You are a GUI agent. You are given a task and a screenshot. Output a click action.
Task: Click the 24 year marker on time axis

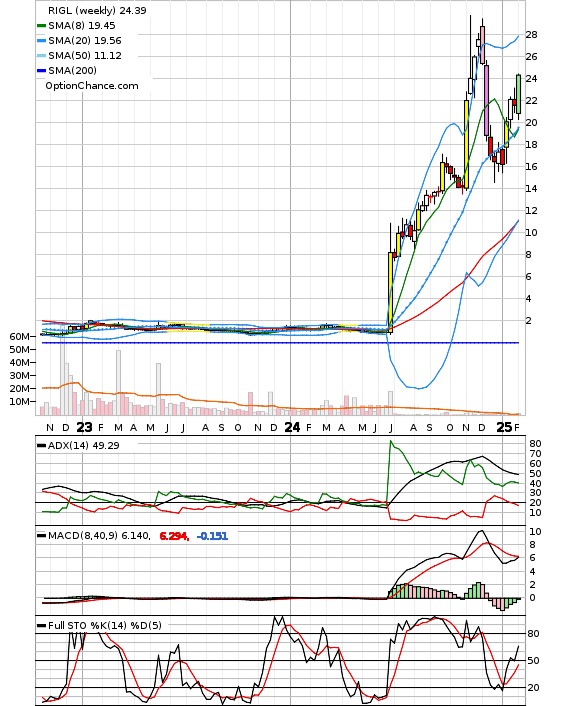point(292,427)
